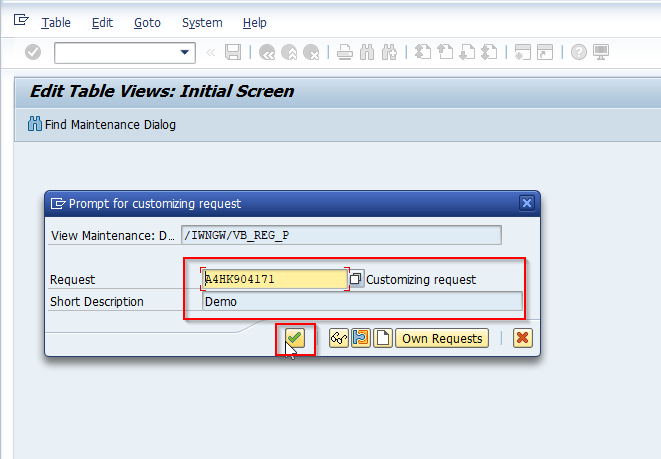Click the Save floppy disk icon
The width and height of the screenshot is (661, 459).
pos(233,52)
